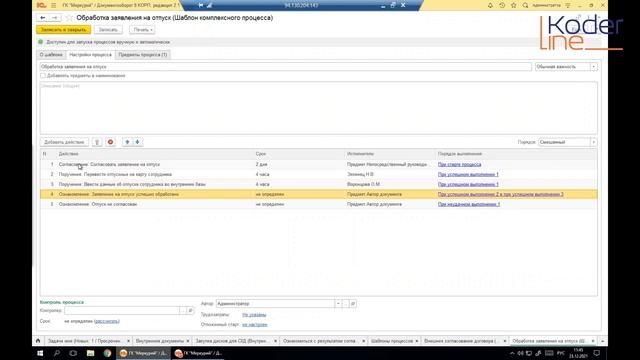Open the 'Обычная важность' importance dropdown
Viewport: 640px width, 360px height.
point(593,67)
